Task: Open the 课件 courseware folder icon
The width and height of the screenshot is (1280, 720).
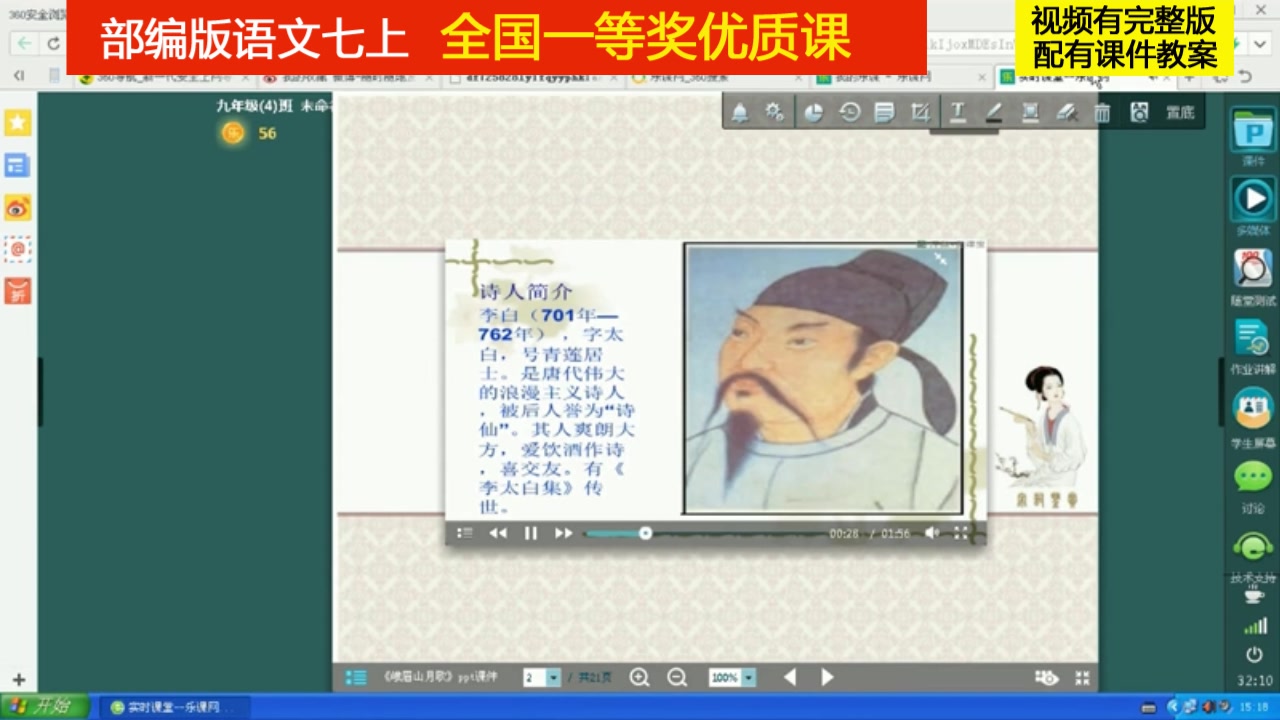Action: 1253,131
